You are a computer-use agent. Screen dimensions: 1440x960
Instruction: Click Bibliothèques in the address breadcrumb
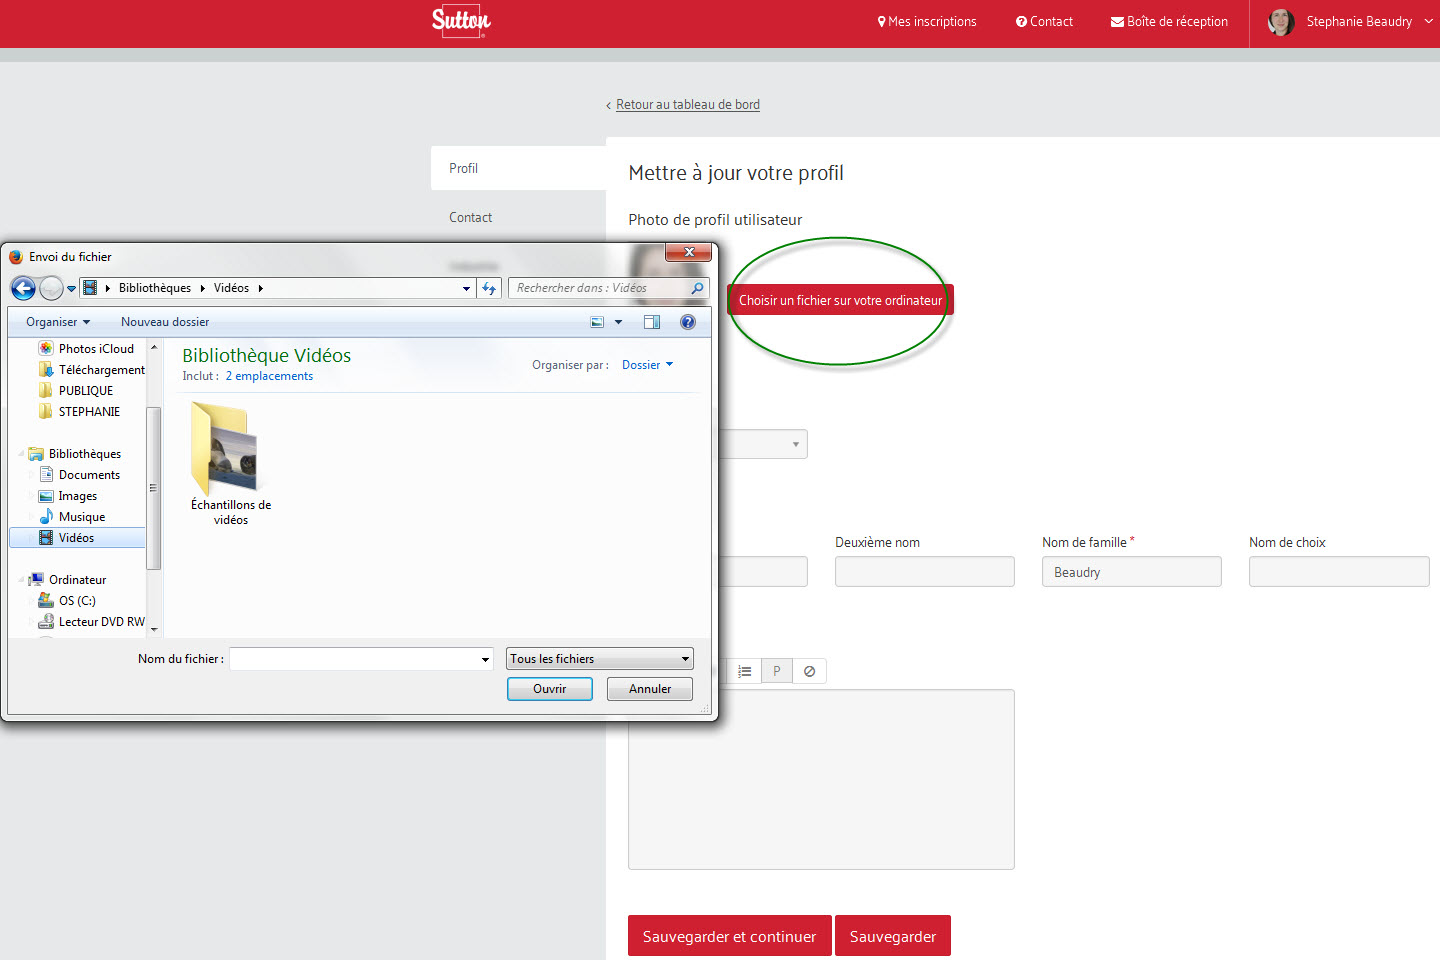click(155, 288)
